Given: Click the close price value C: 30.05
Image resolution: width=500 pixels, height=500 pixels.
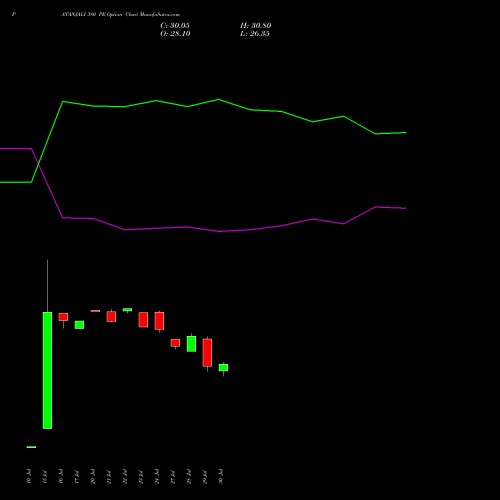Looking at the screenshot, I should click(x=175, y=26).
